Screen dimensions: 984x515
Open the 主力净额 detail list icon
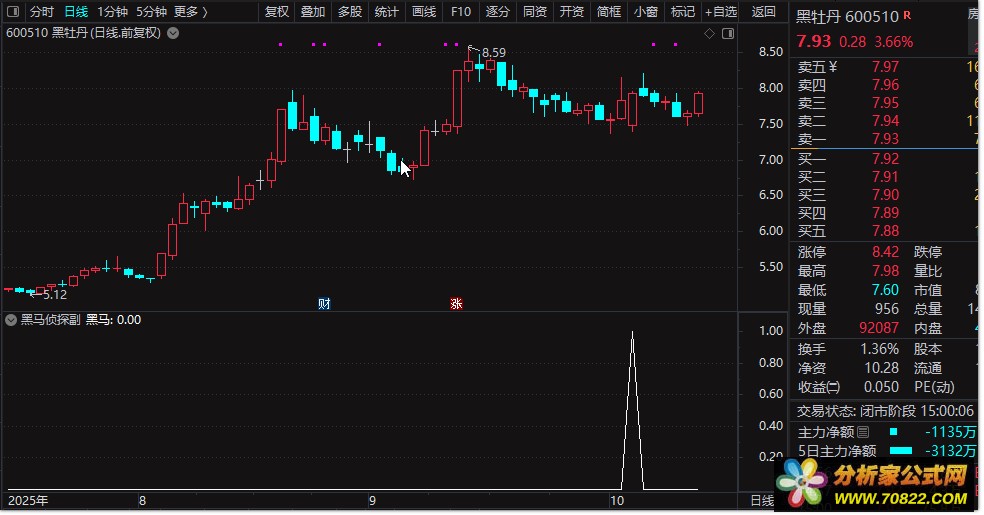(863, 432)
